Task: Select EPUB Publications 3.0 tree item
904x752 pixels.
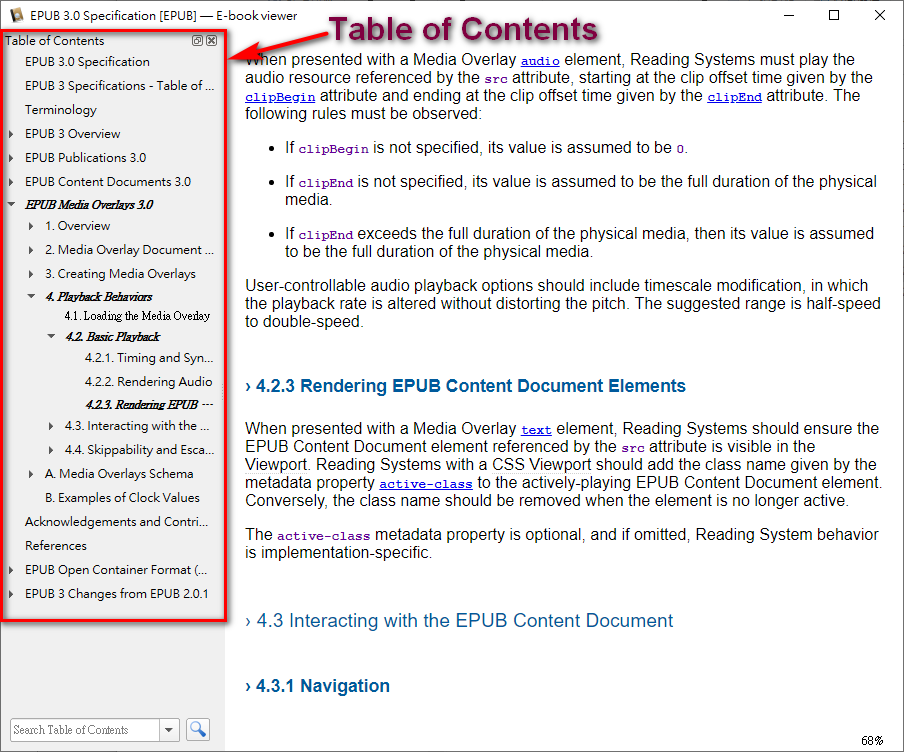Action: tap(85, 158)
